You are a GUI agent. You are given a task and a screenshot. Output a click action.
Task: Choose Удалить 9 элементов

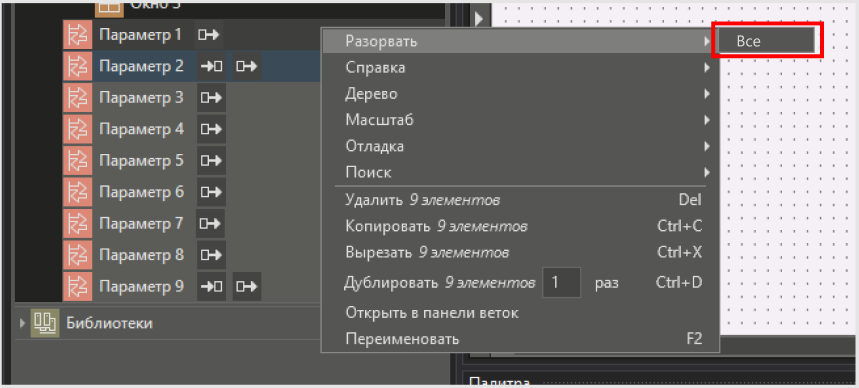tap(520, 200)
